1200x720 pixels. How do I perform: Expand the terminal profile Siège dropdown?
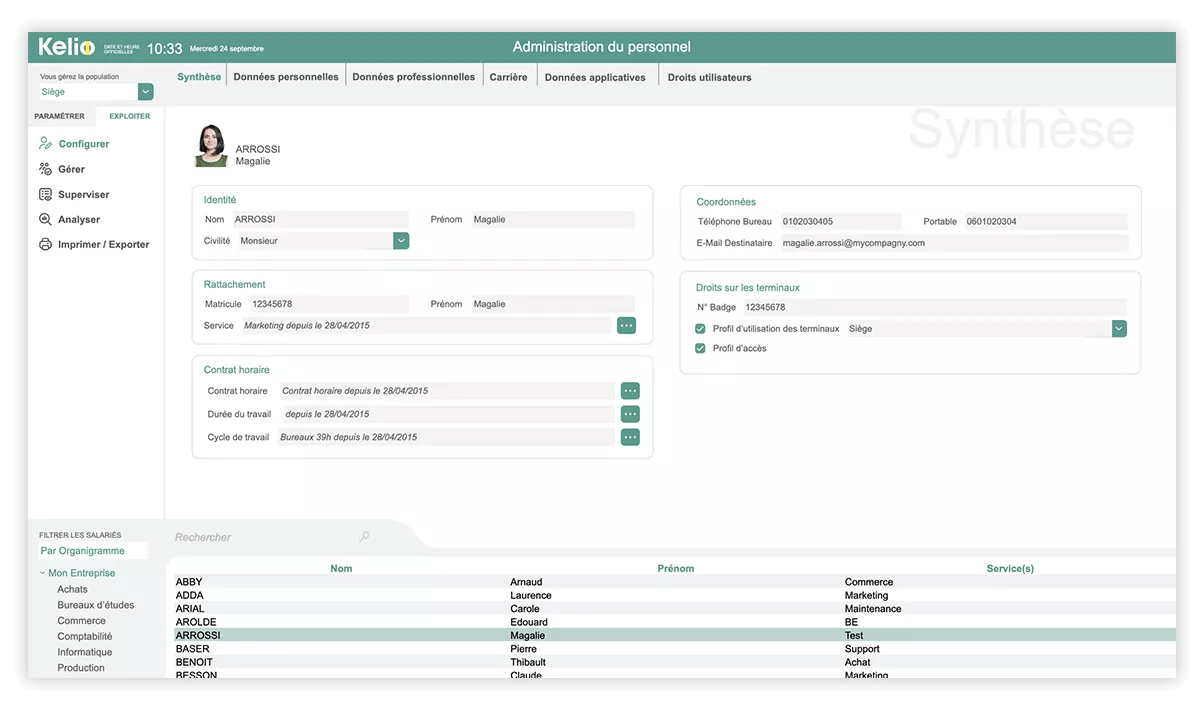pos(1119,328)
